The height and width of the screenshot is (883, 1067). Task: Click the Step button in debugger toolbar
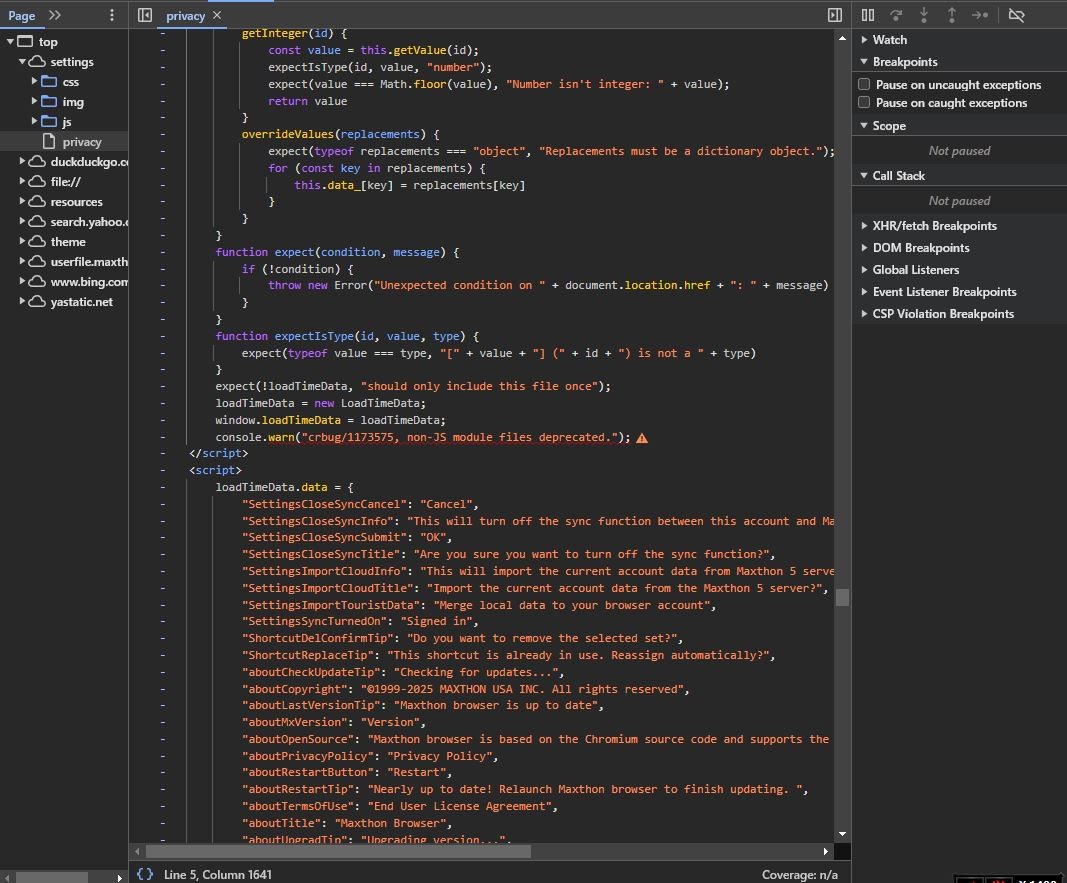pos(980,15)
